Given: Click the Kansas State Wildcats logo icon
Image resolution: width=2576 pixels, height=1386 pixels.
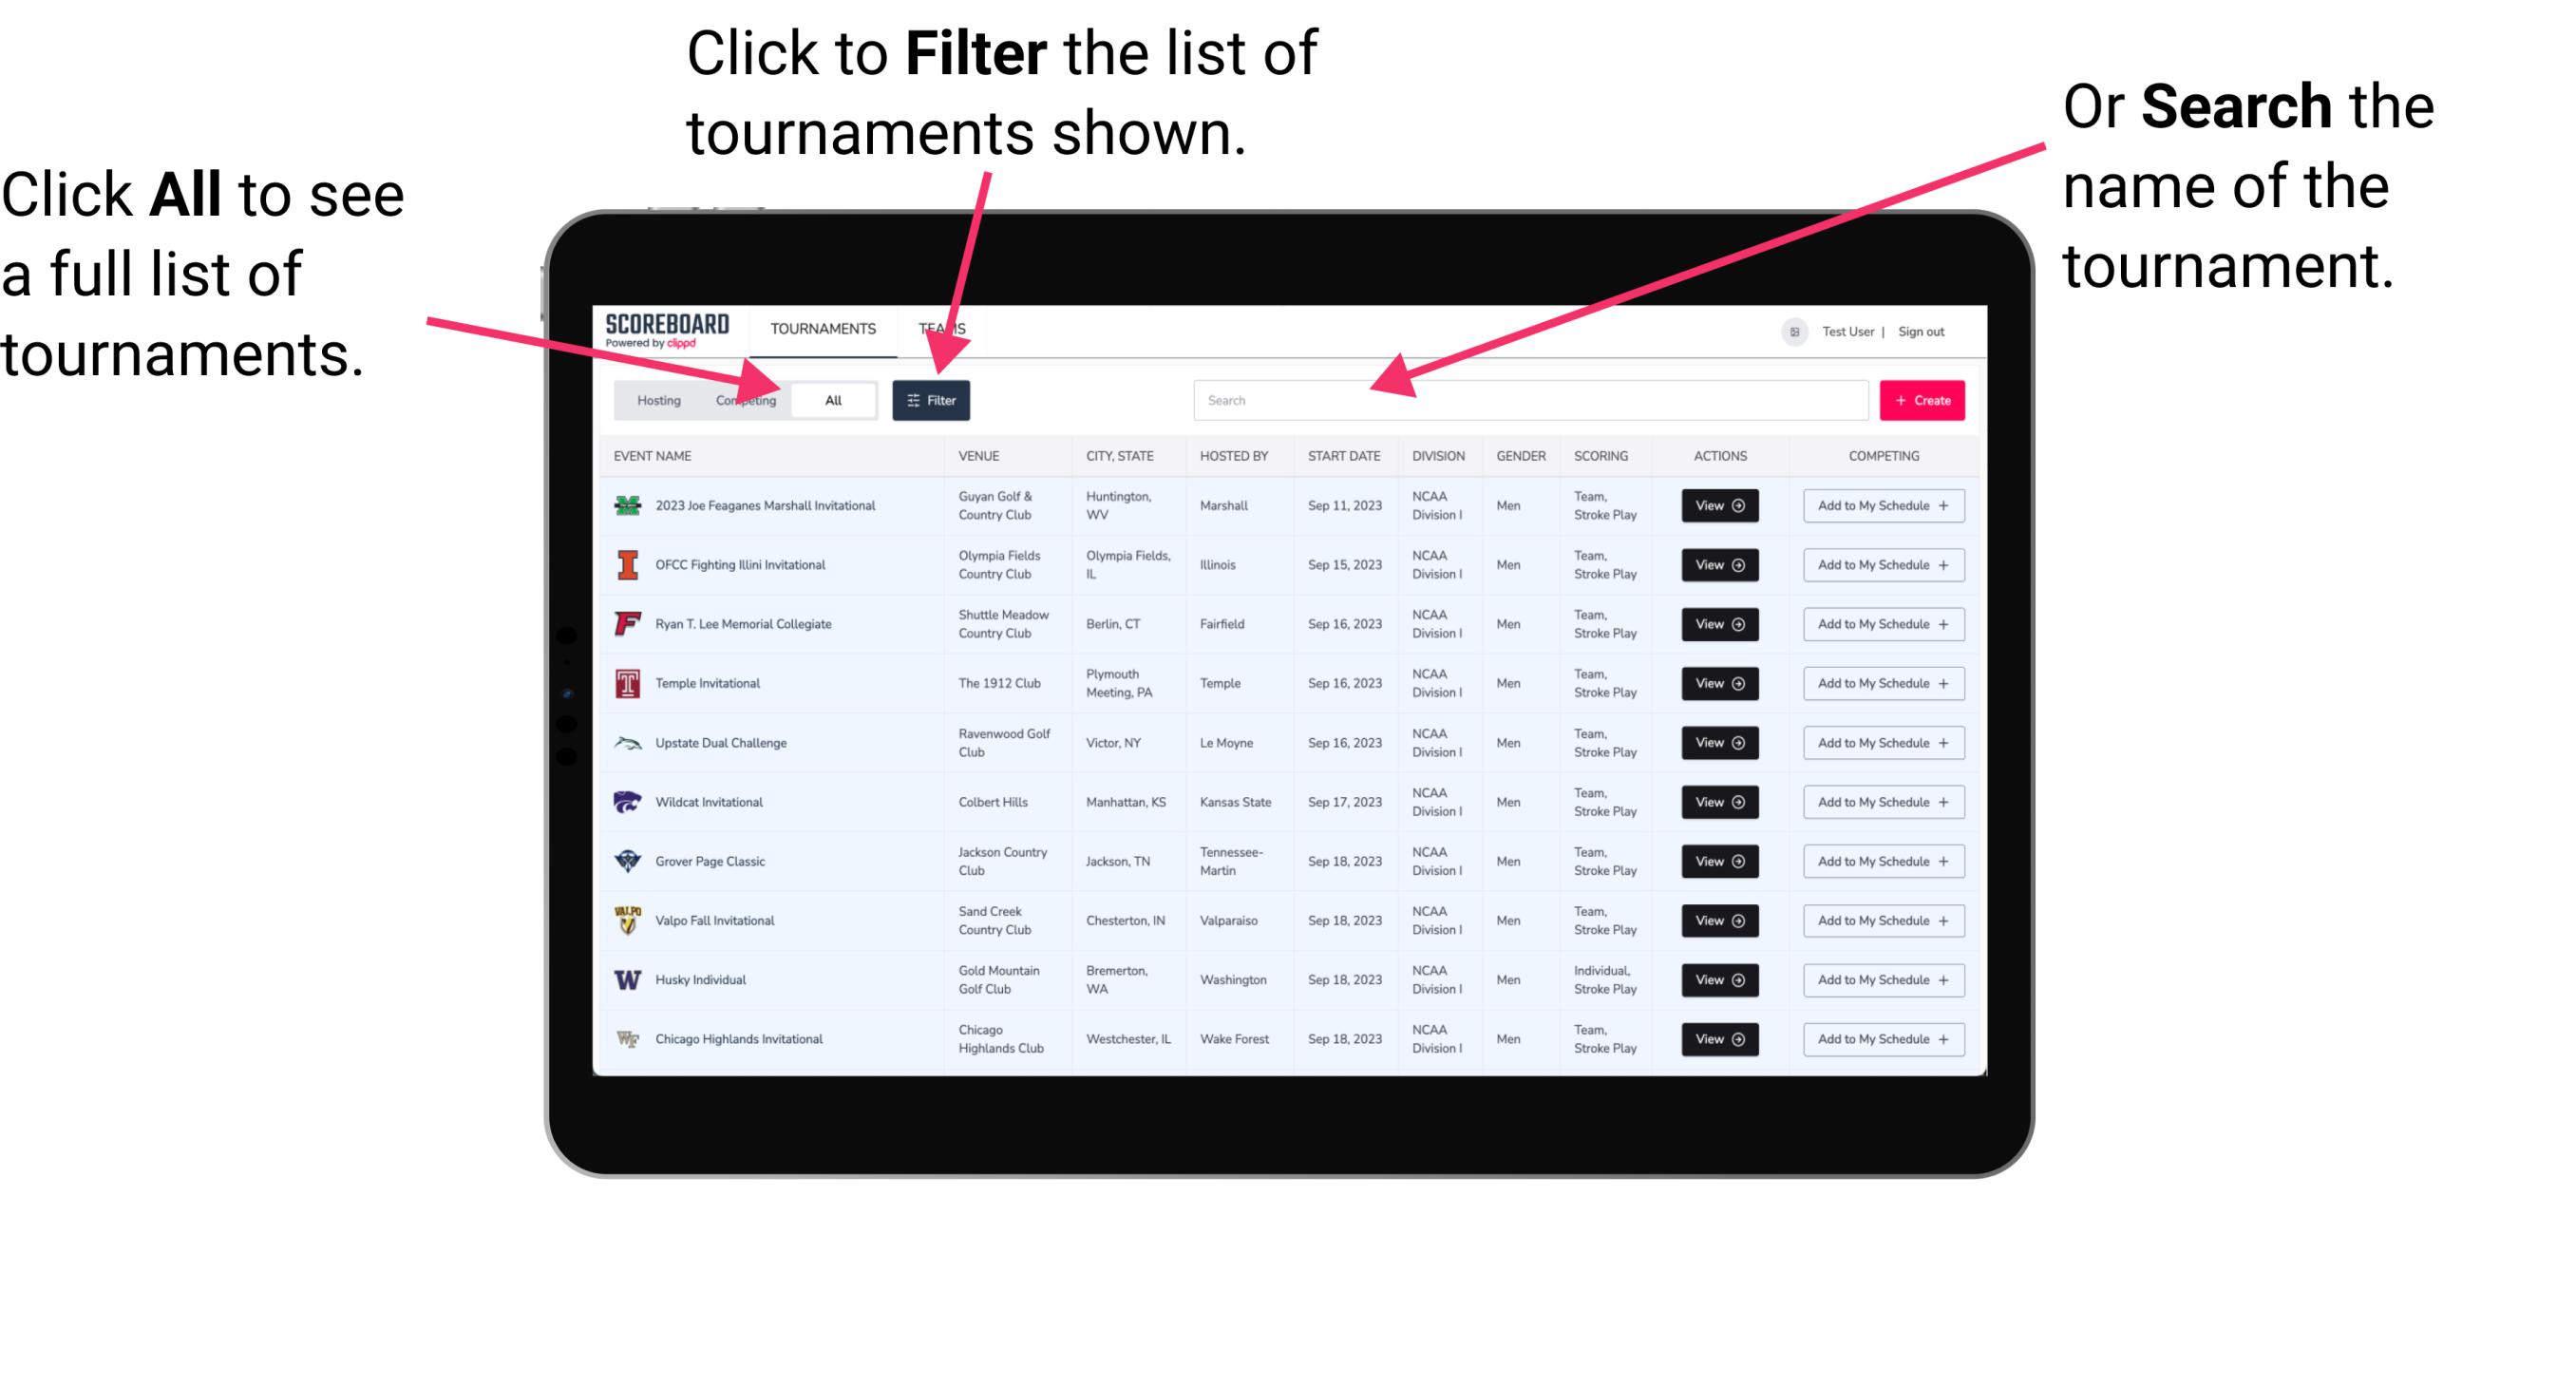Looking at the screenshot, I should tap(626, 802).
